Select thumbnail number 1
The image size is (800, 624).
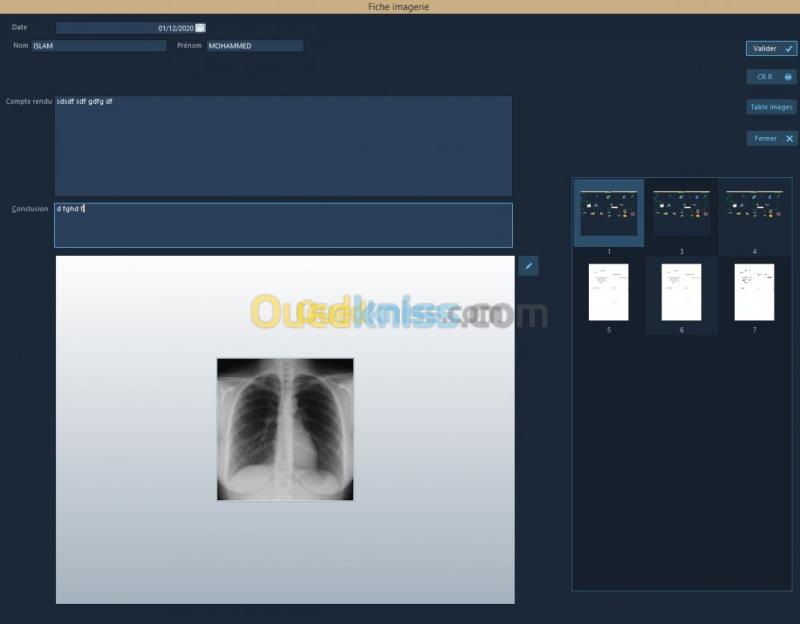pyautogui.click(x=609, y=213)
